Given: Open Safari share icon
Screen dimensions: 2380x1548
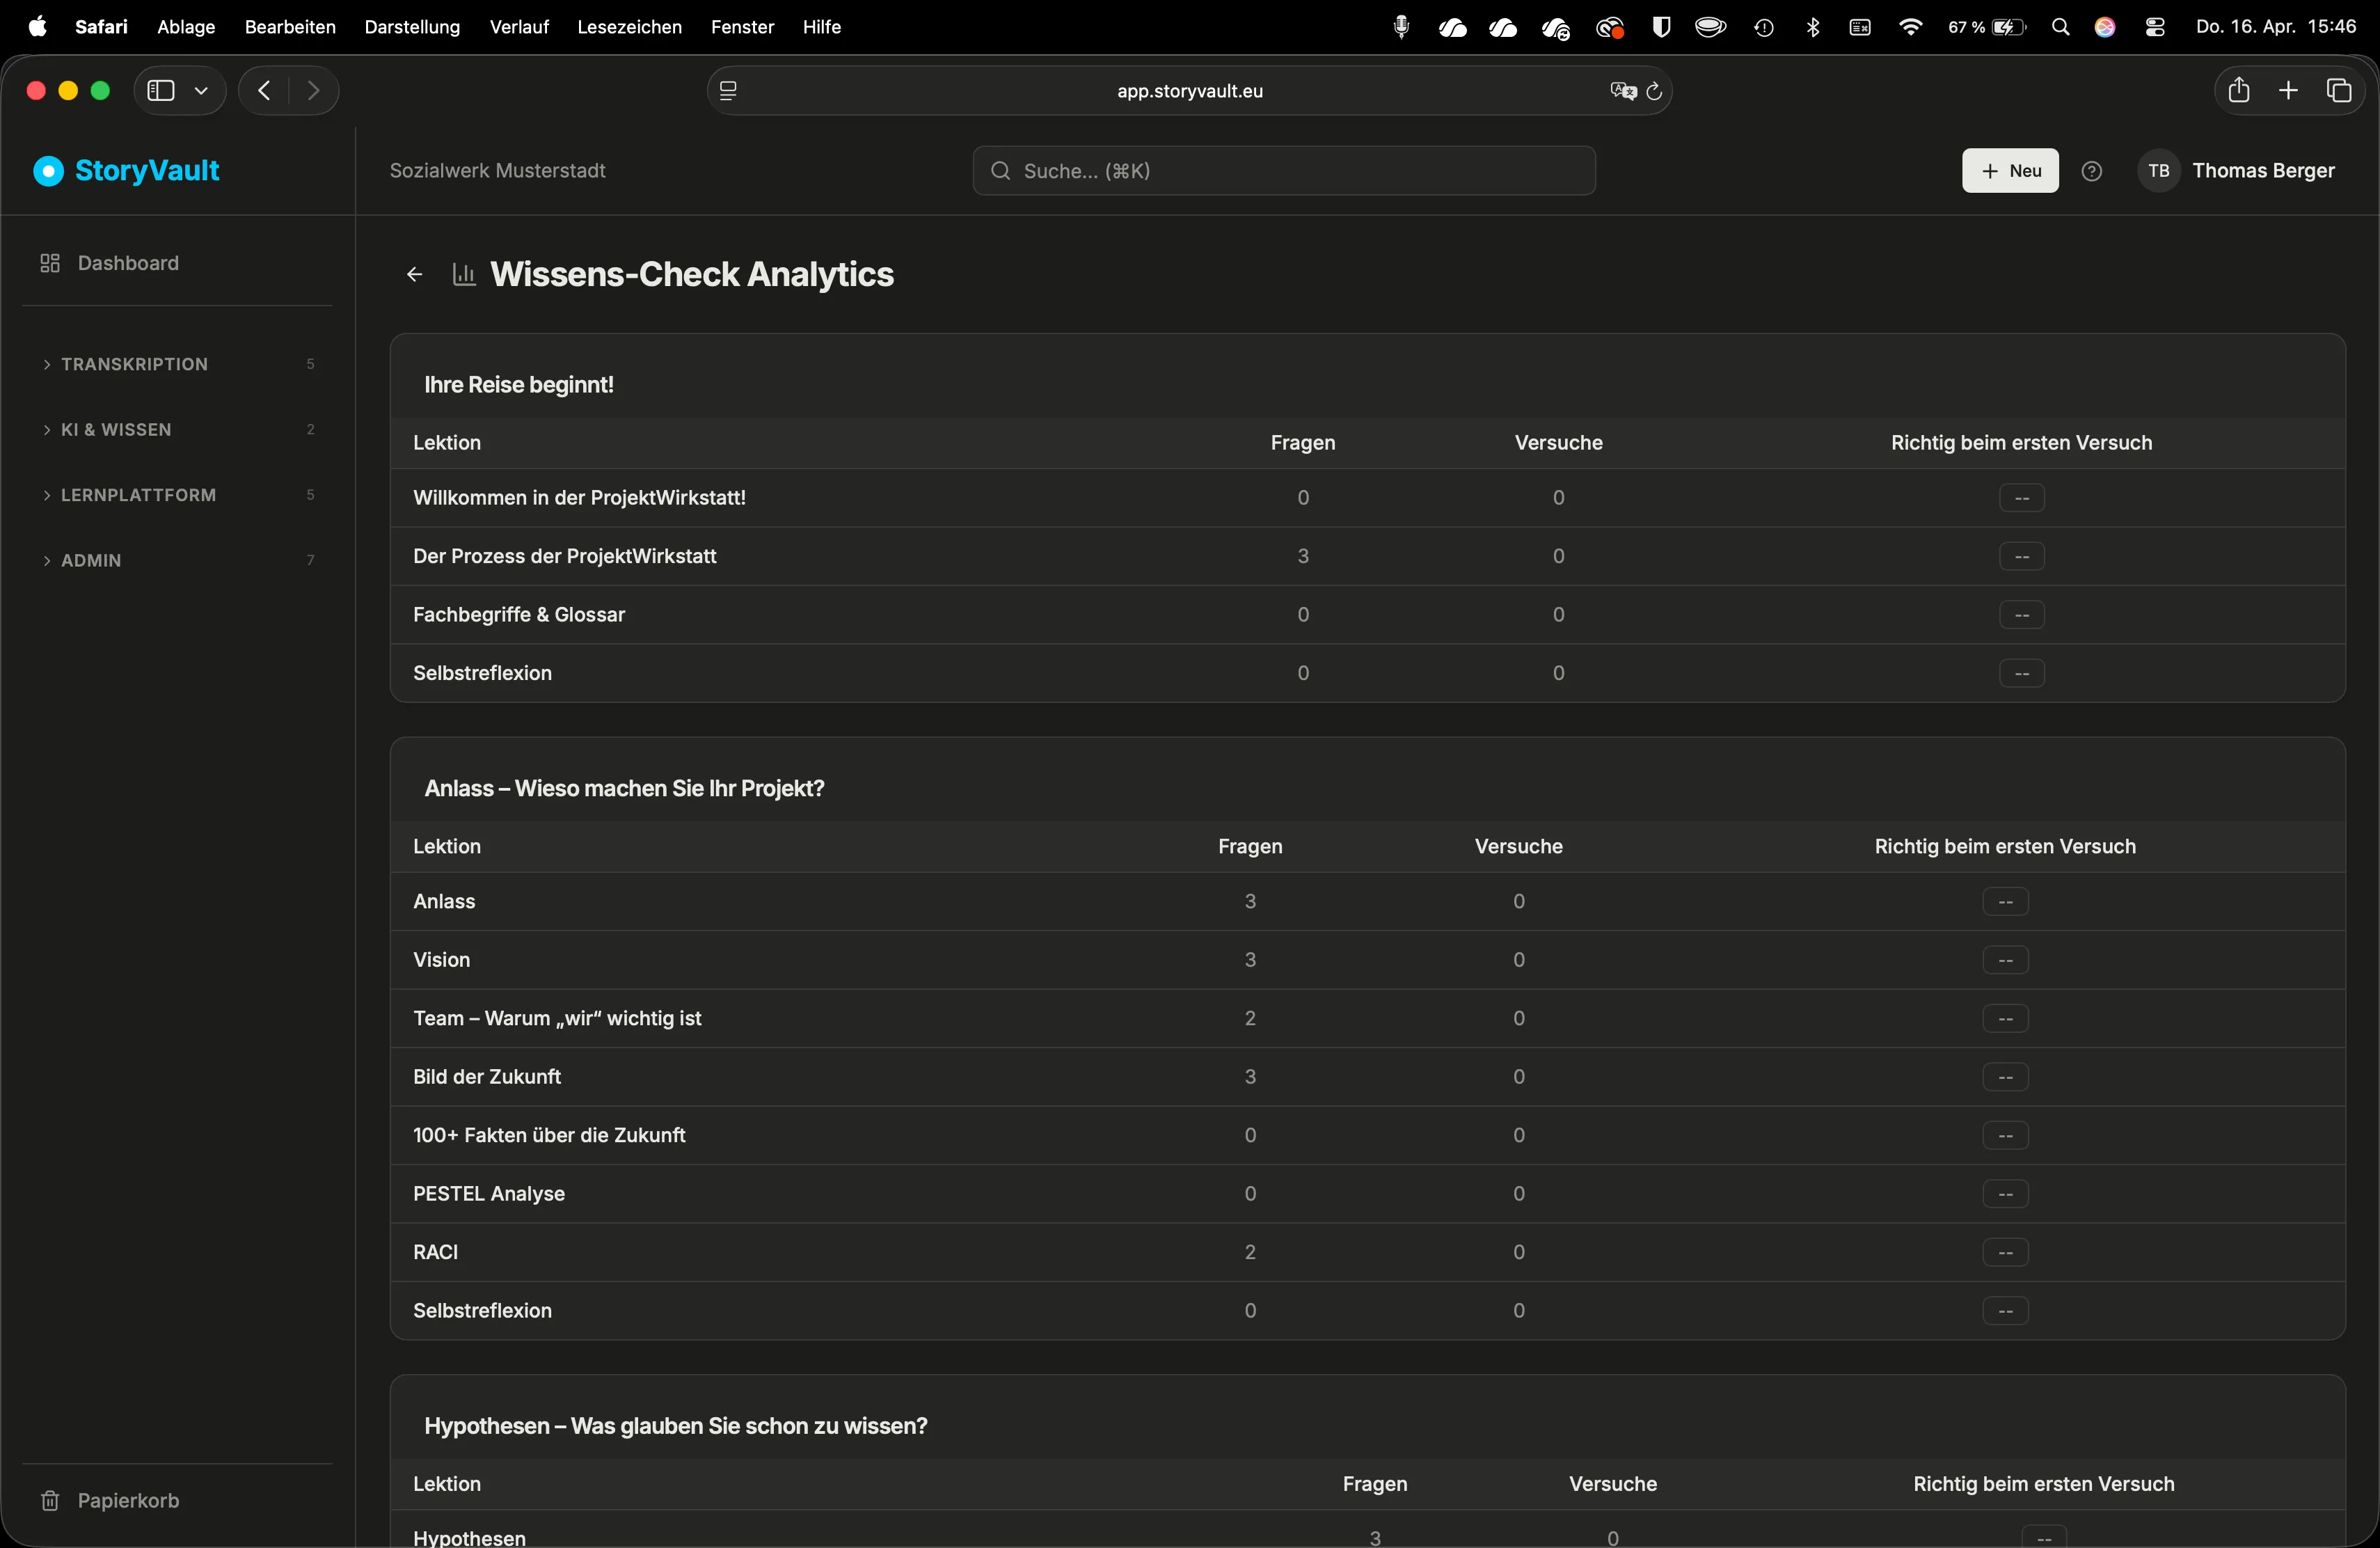Looking at the screenshot, I should tap(2239, 90).
